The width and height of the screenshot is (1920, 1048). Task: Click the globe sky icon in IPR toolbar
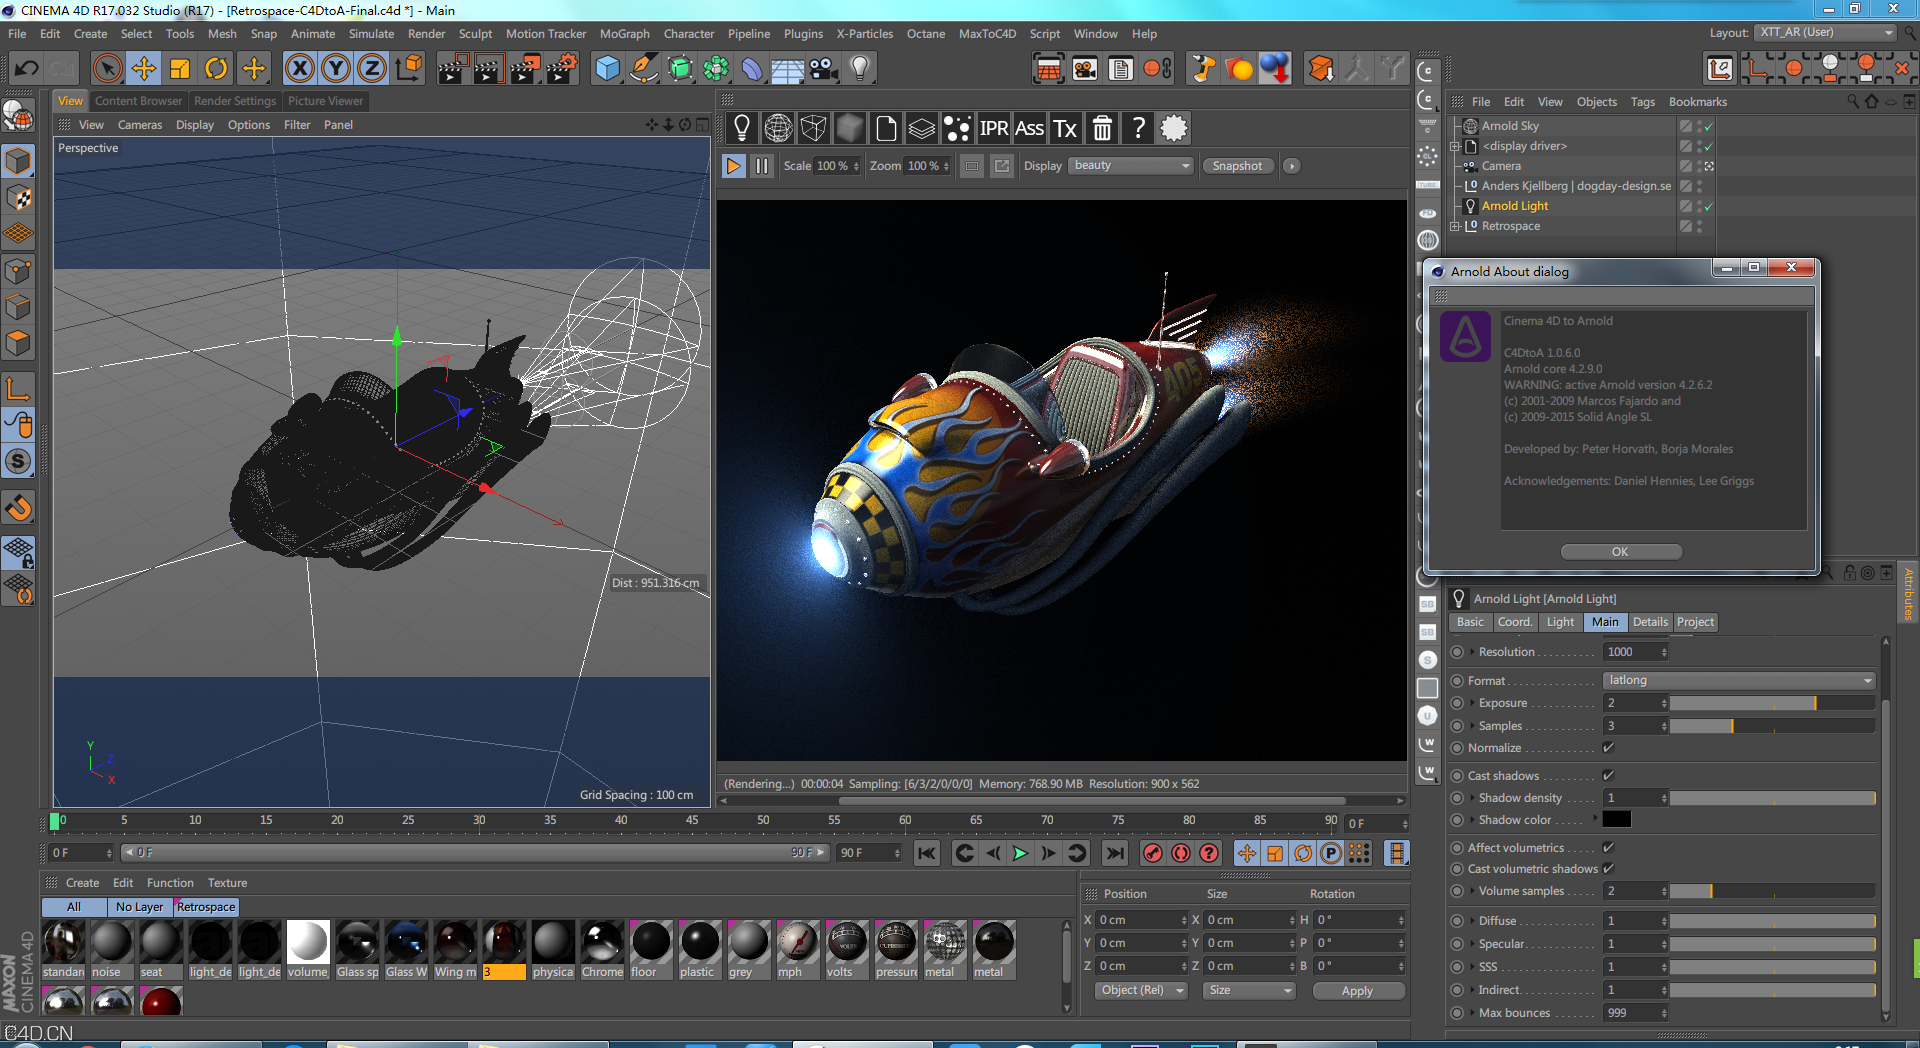coord(778,128)
